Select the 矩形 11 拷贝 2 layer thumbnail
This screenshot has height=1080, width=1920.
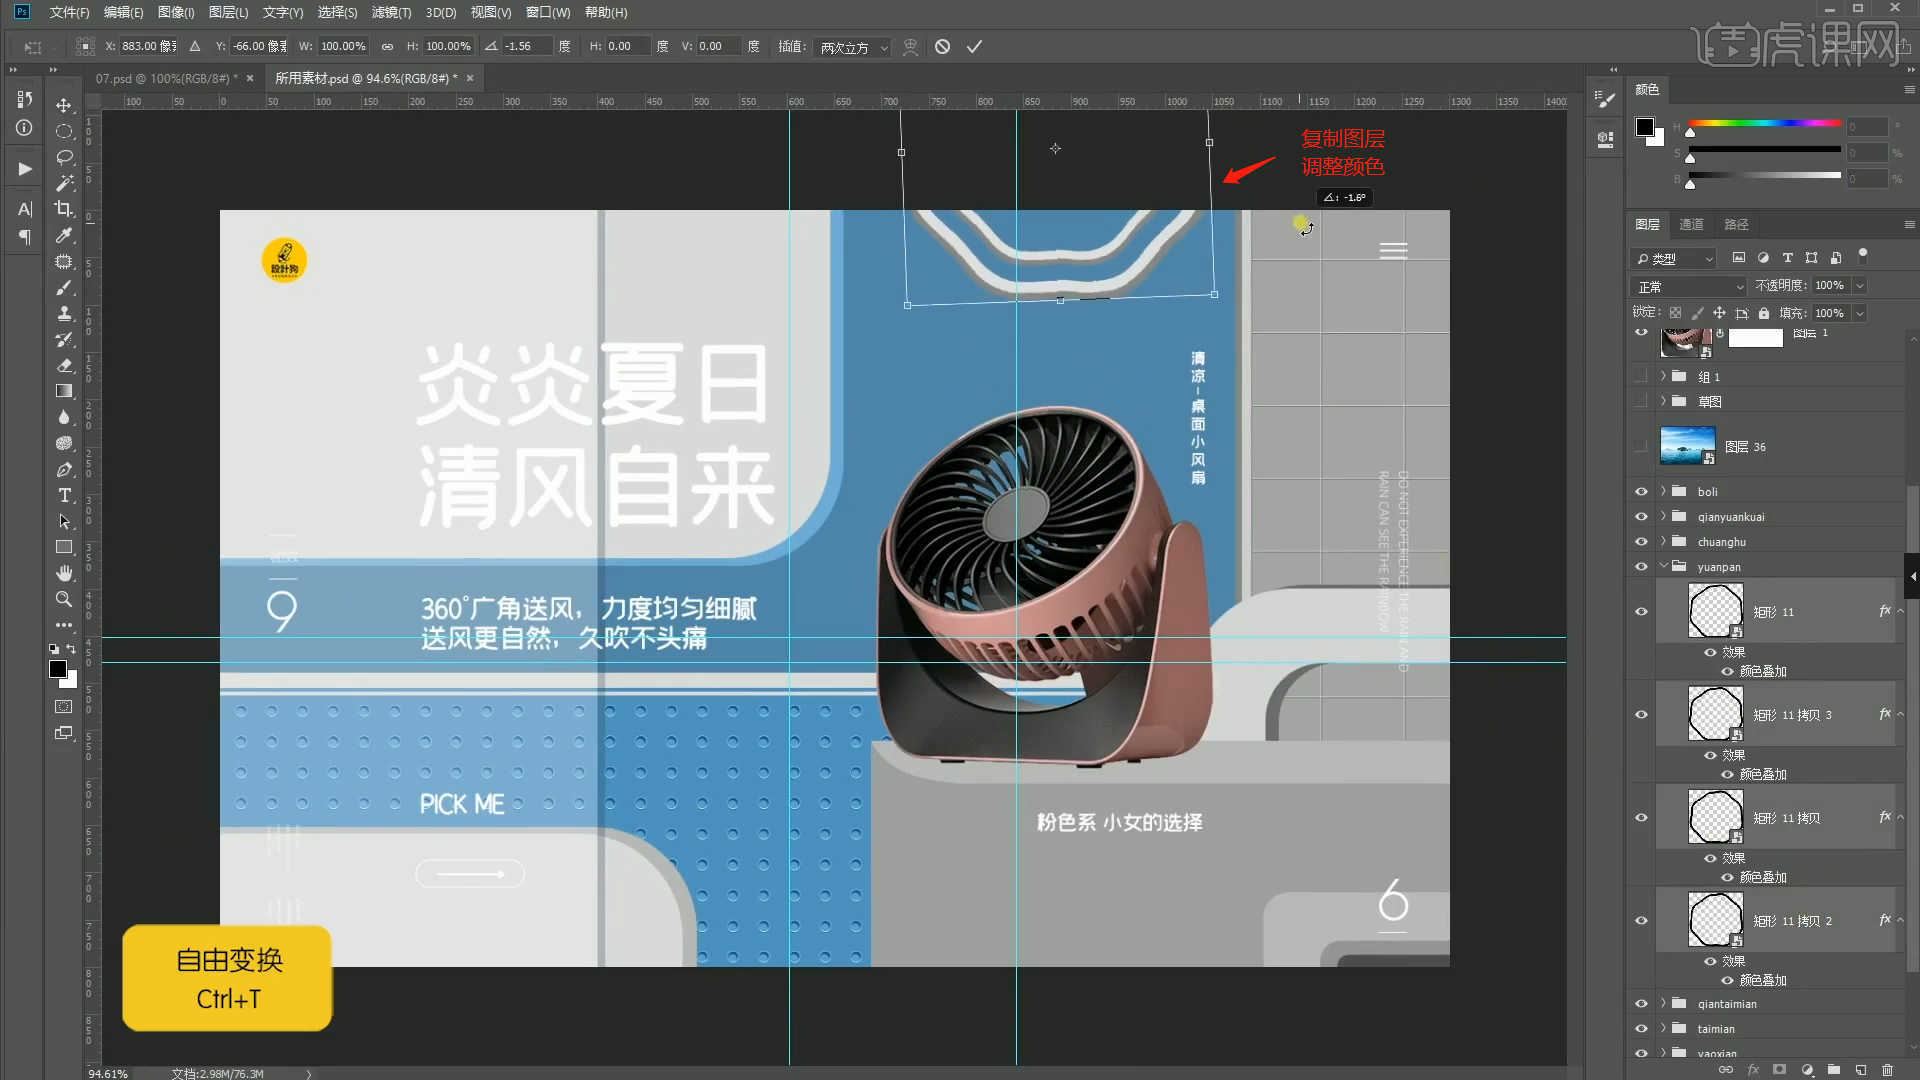coord(1715,920)
